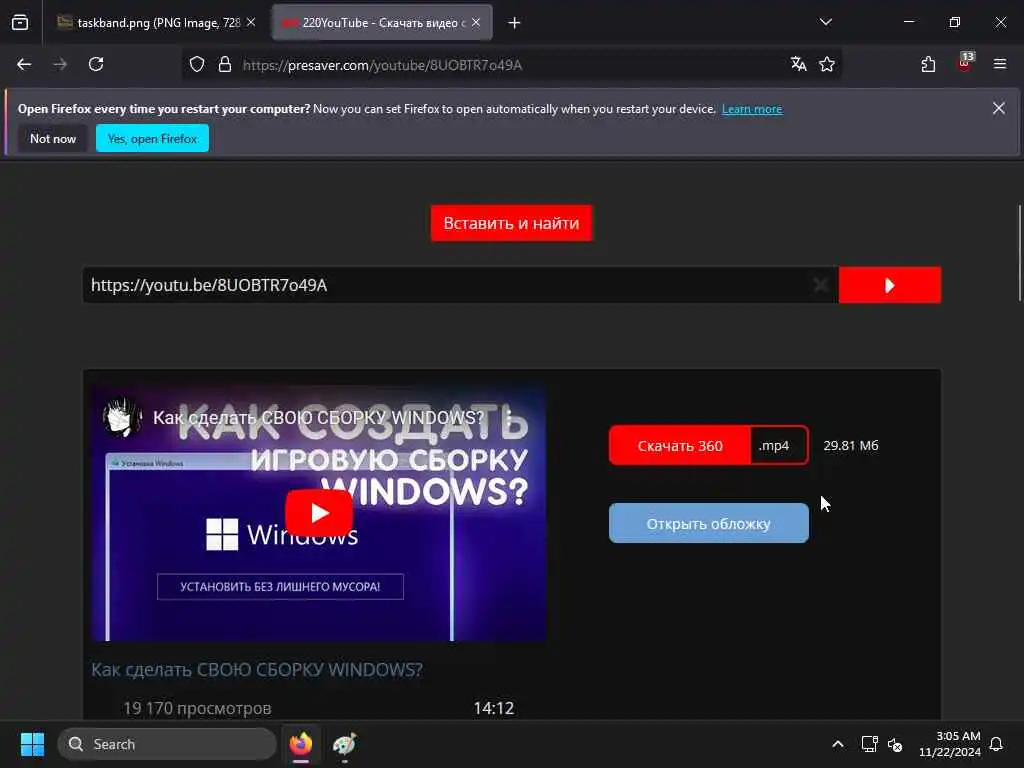This screenshot has height=768, width=1024.
Task: Click the Вставить и найти button
Action: [x=511, y=223]
